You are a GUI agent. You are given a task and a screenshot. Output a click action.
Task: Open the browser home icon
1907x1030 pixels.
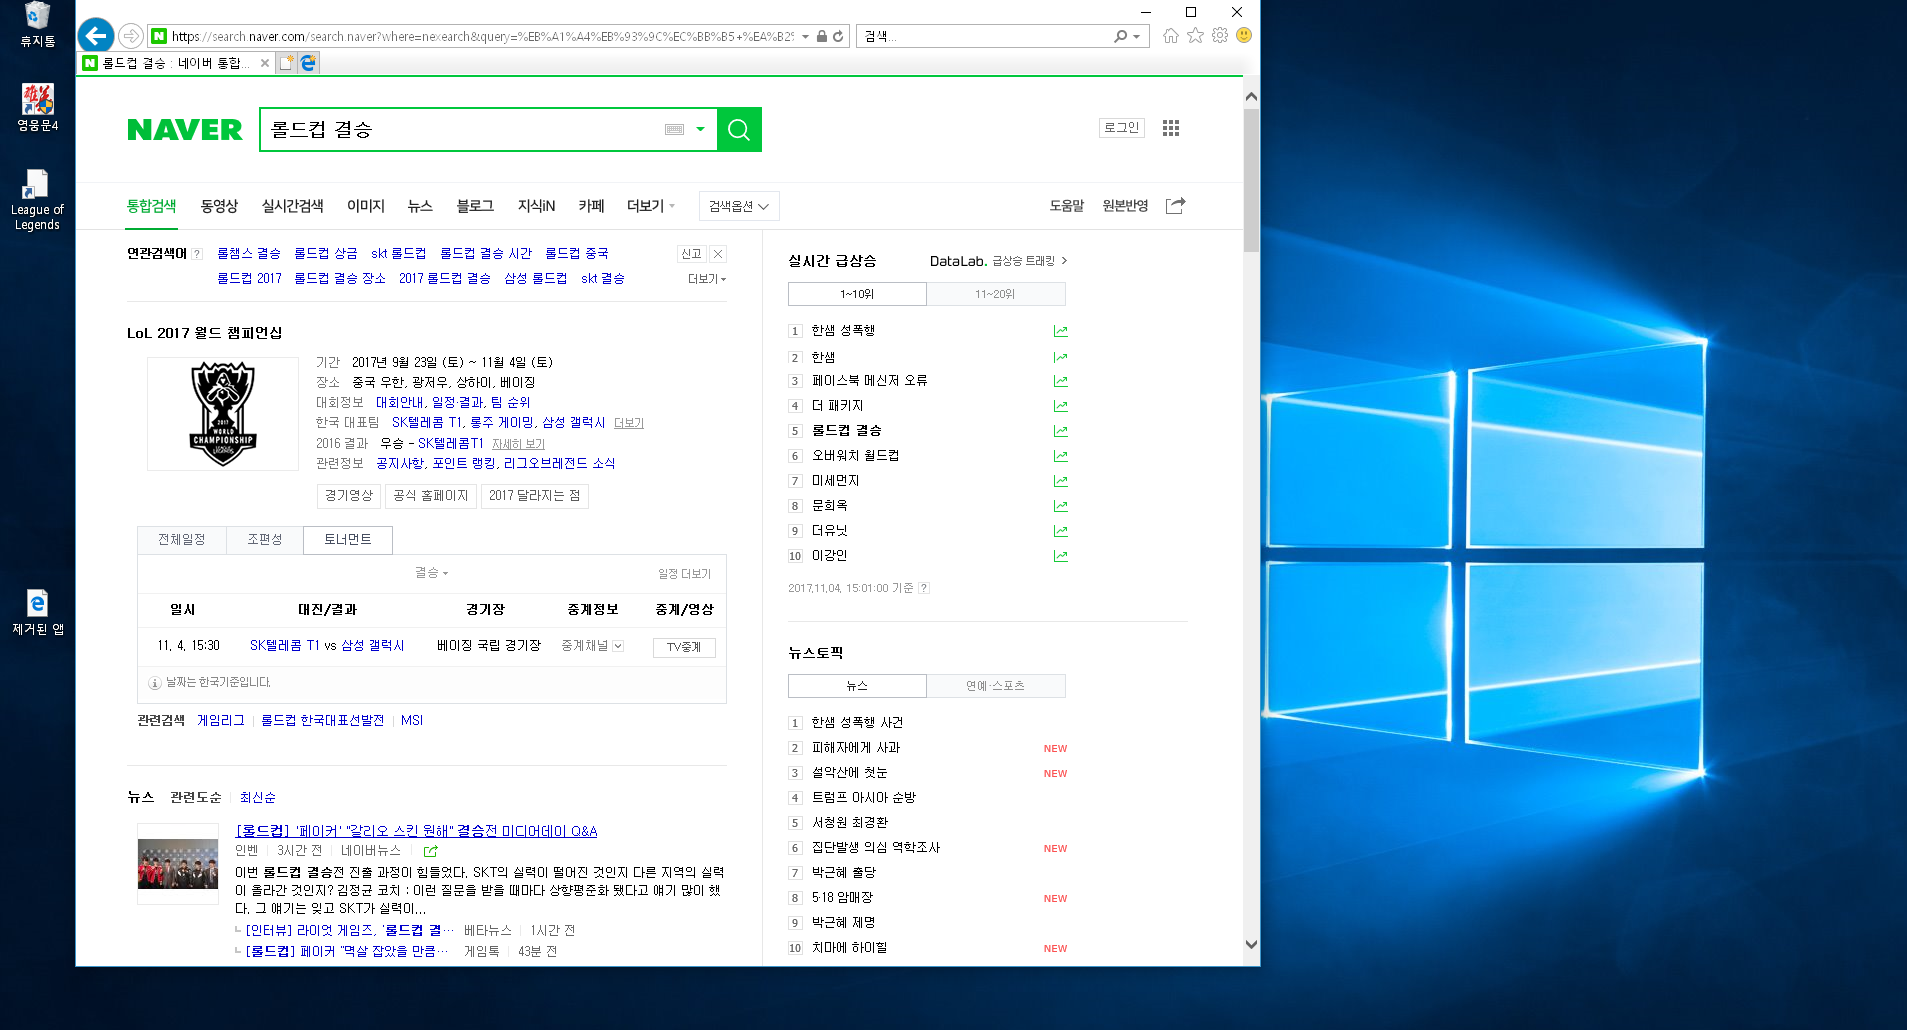pos(1170,36)
